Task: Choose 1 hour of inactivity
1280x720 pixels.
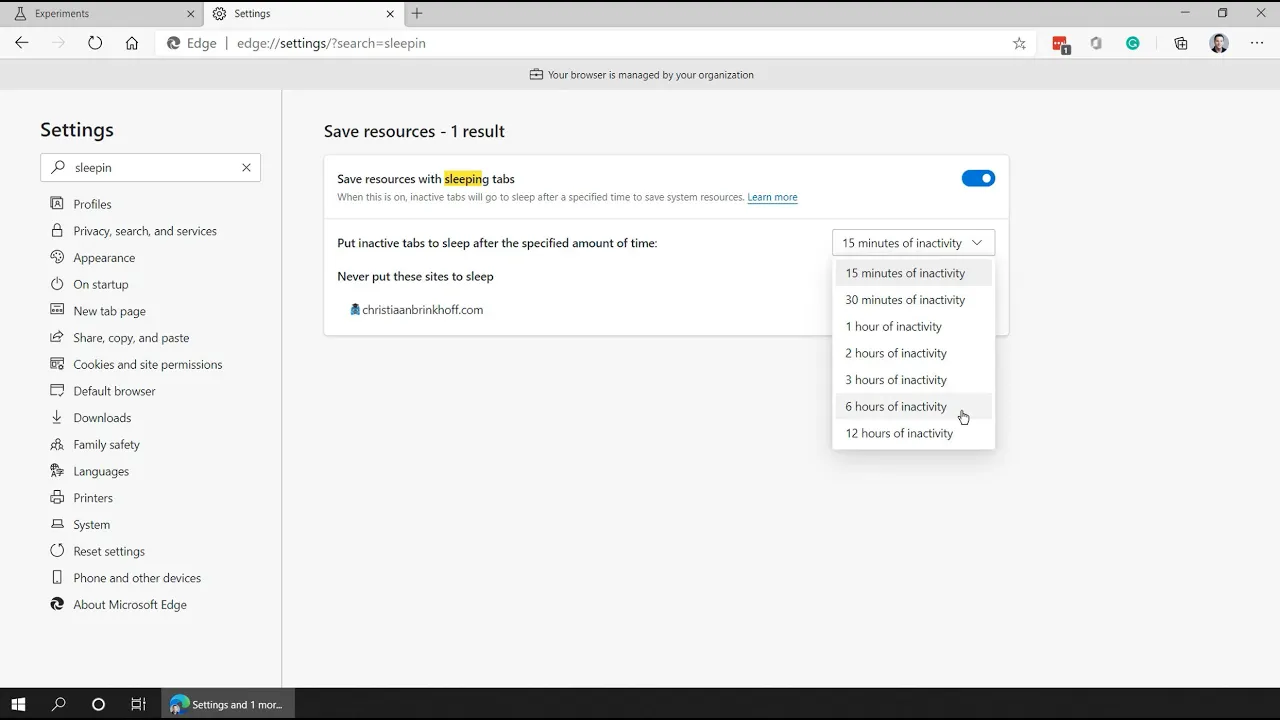Action: (x=913, y=326)
